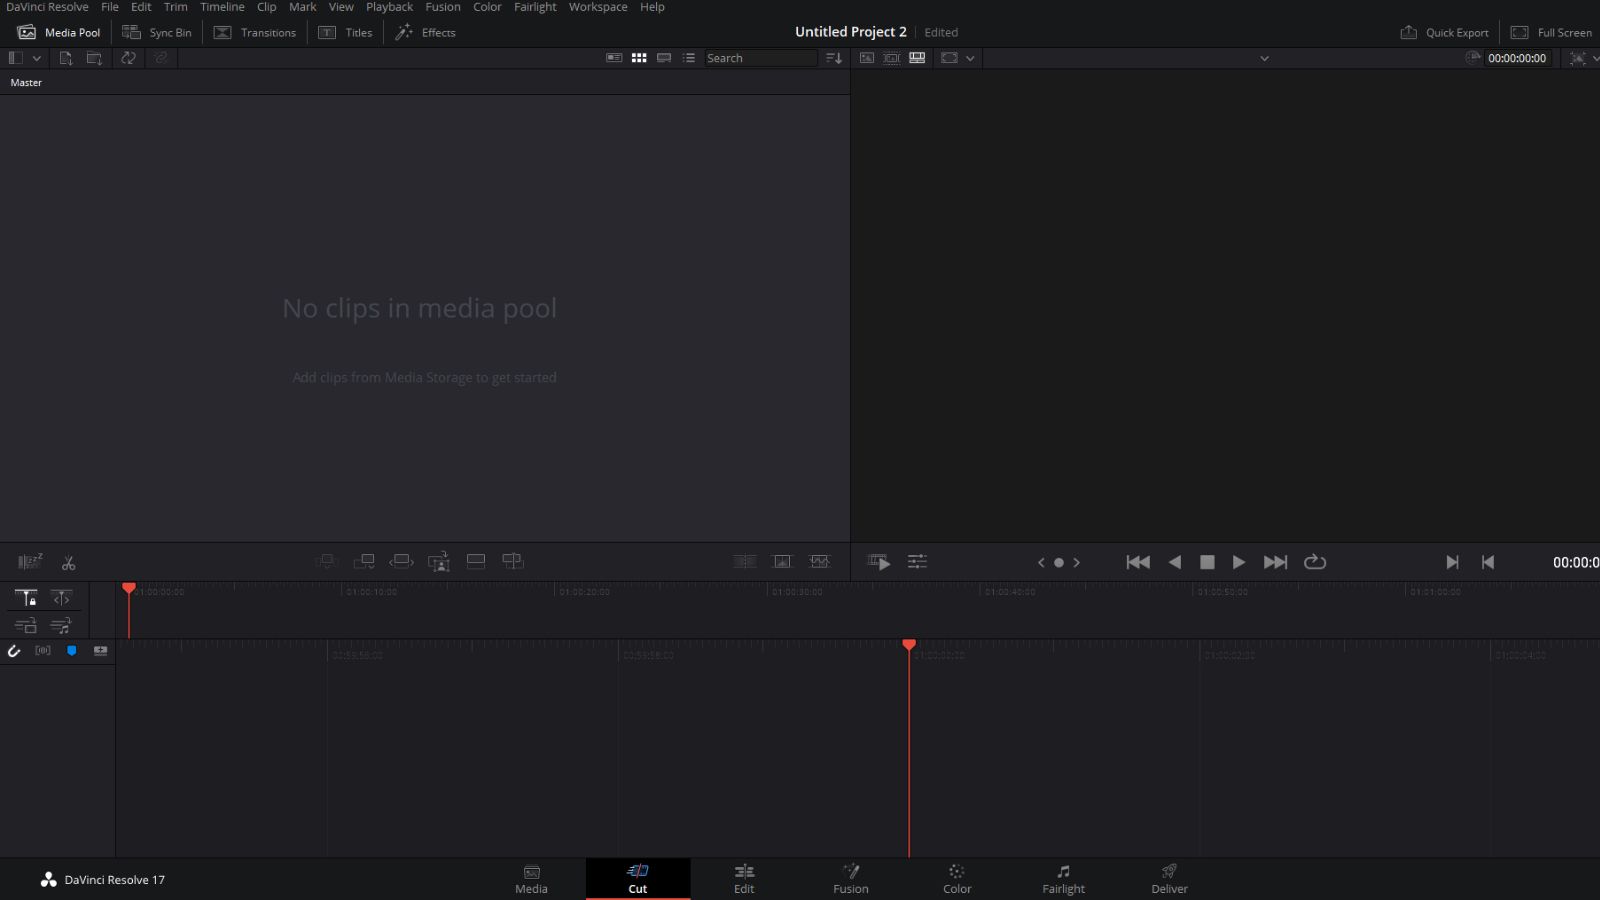Select the Place On Top edit icon
The height and width of the screenshot is (900, 1600).
click(476, 561)
